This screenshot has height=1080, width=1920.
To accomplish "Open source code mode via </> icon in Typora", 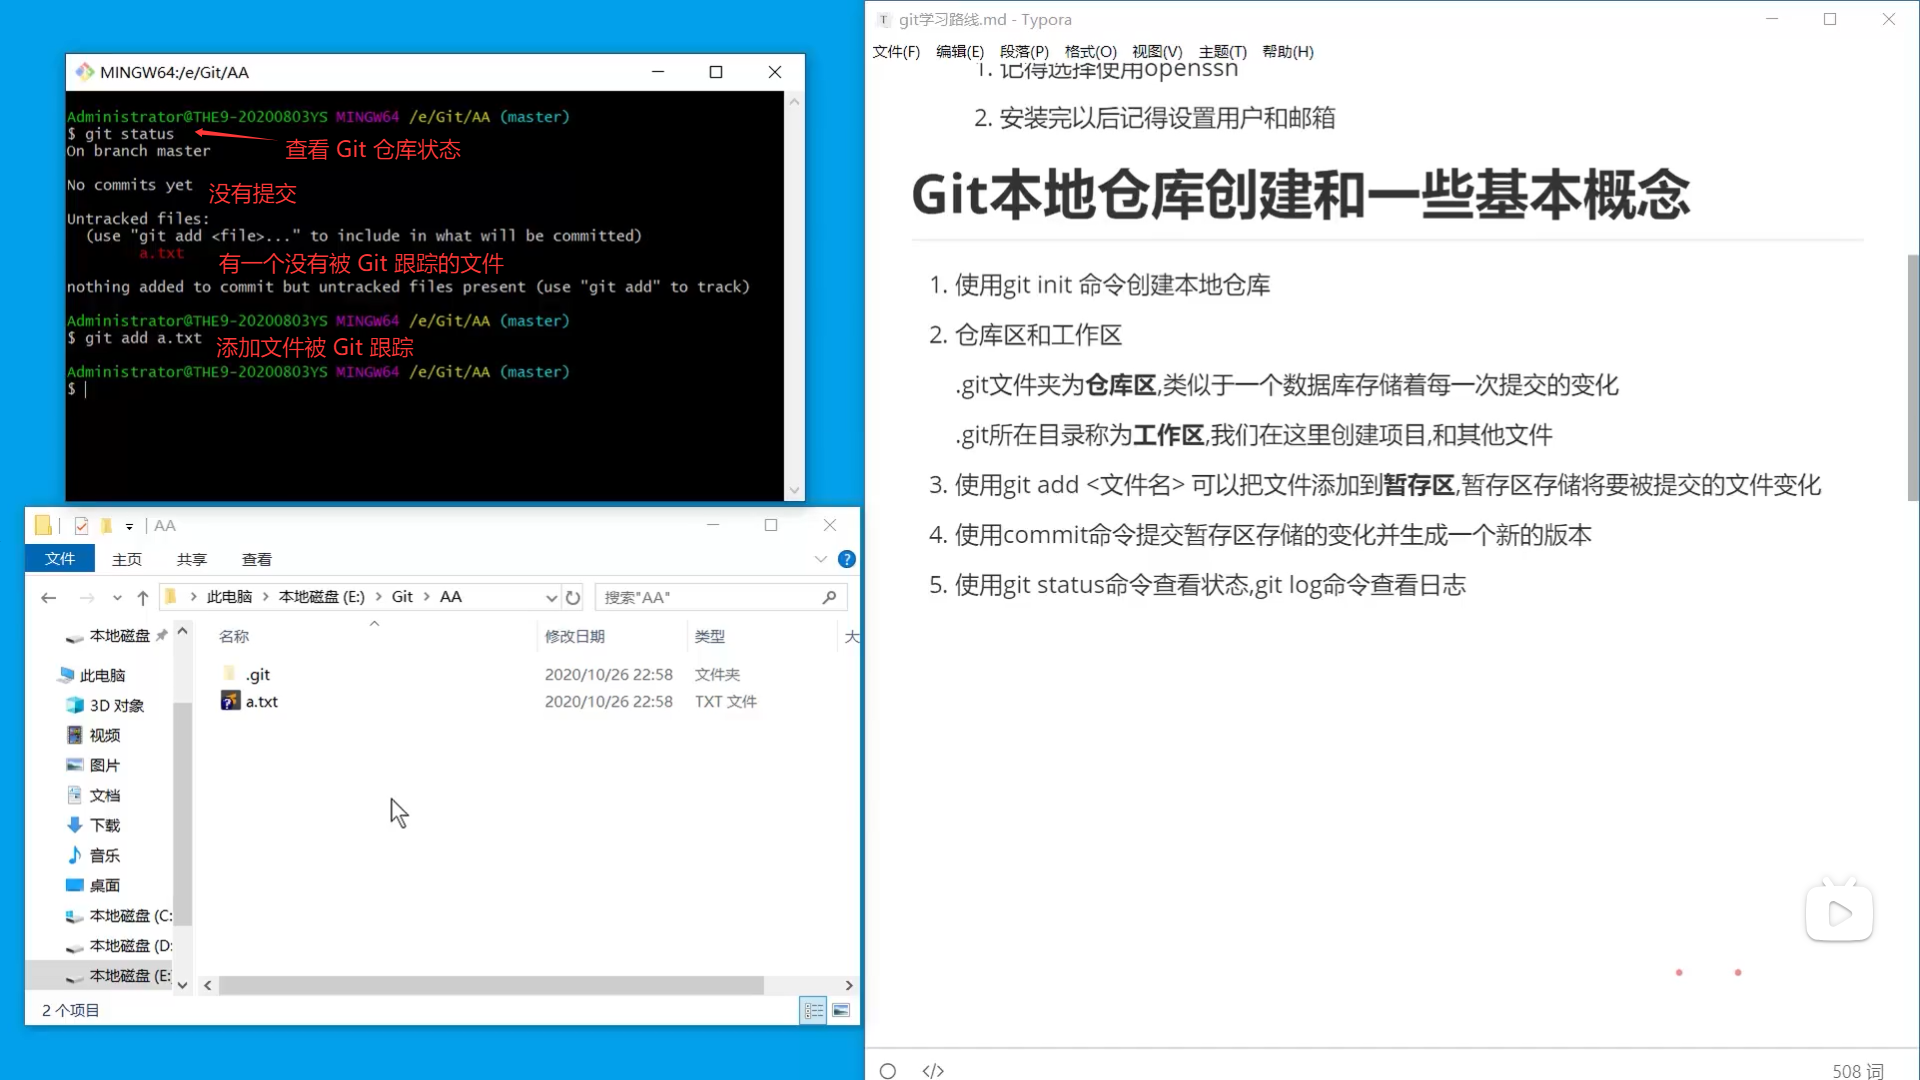I will tap(933, 1070).
